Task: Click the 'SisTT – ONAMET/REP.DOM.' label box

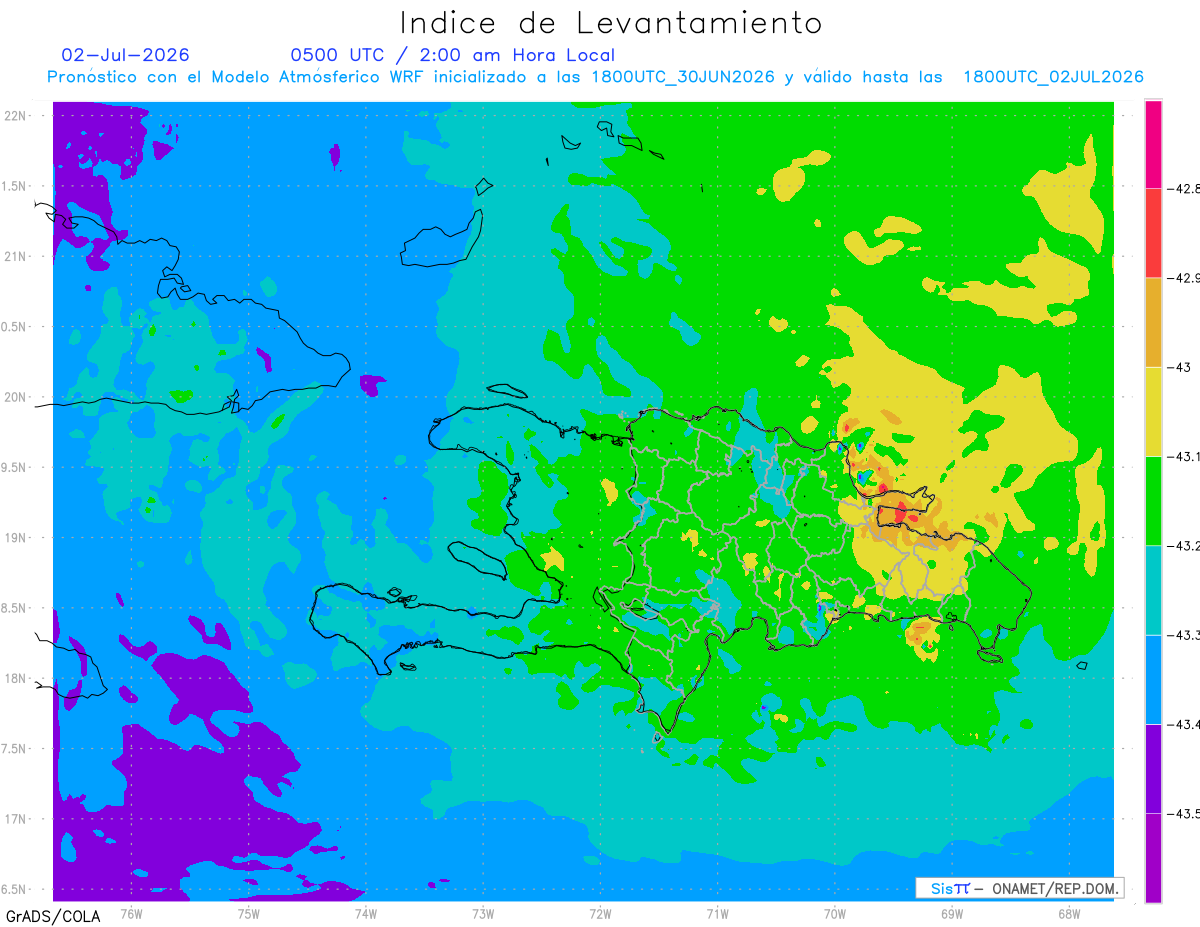Action: coord(1019,888)
